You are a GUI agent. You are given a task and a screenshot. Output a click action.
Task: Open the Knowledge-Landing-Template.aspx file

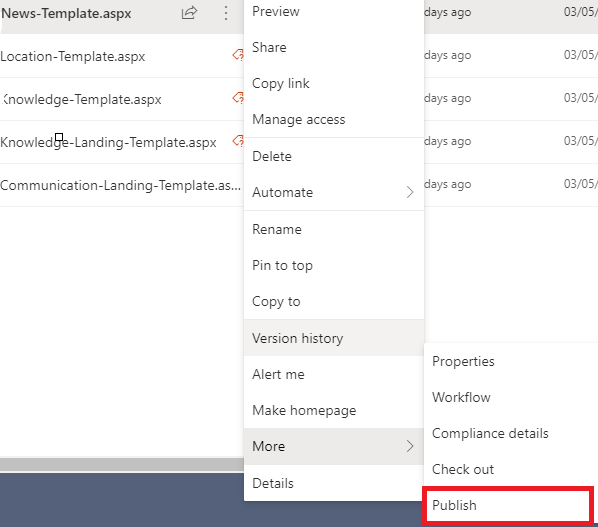[x=108, y=143]
